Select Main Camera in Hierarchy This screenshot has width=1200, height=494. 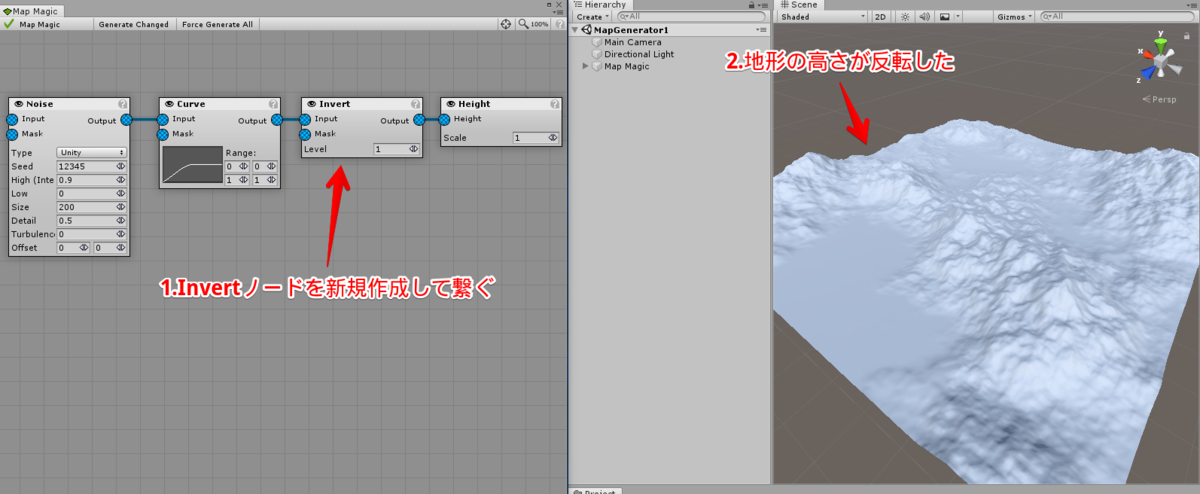coord(632,42)
